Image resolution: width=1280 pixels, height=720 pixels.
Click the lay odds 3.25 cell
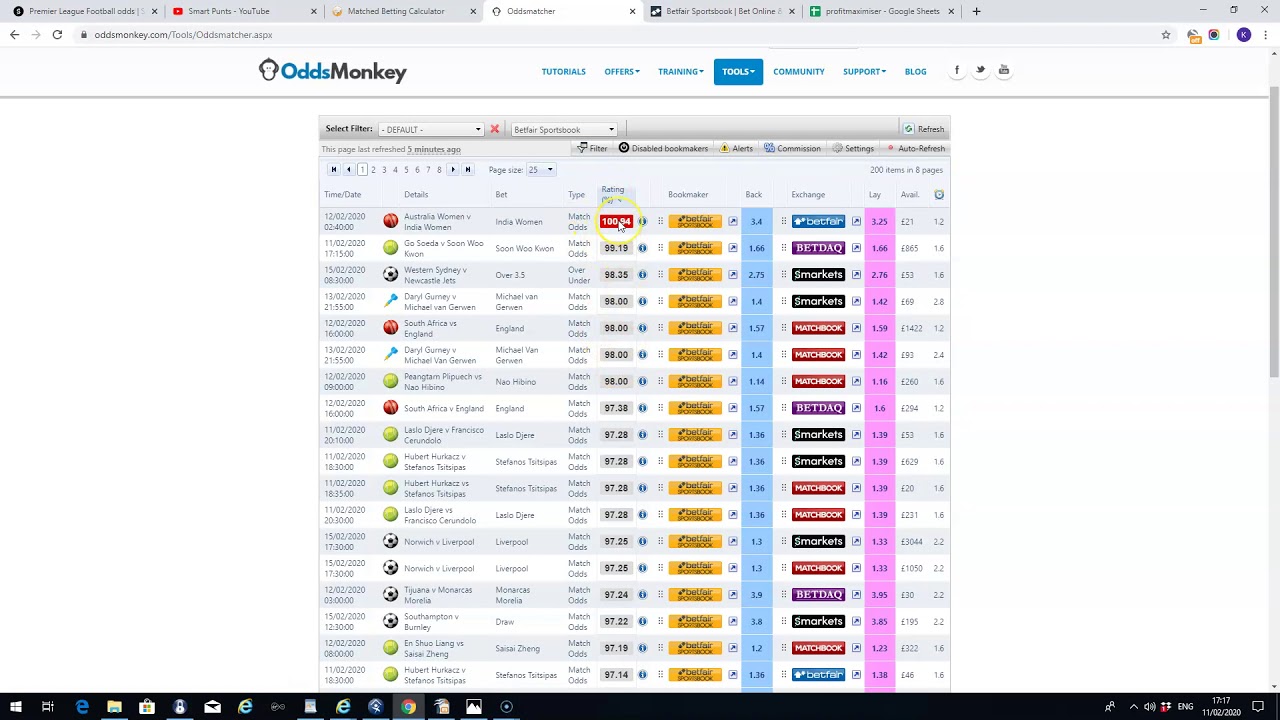pos(879,222)
